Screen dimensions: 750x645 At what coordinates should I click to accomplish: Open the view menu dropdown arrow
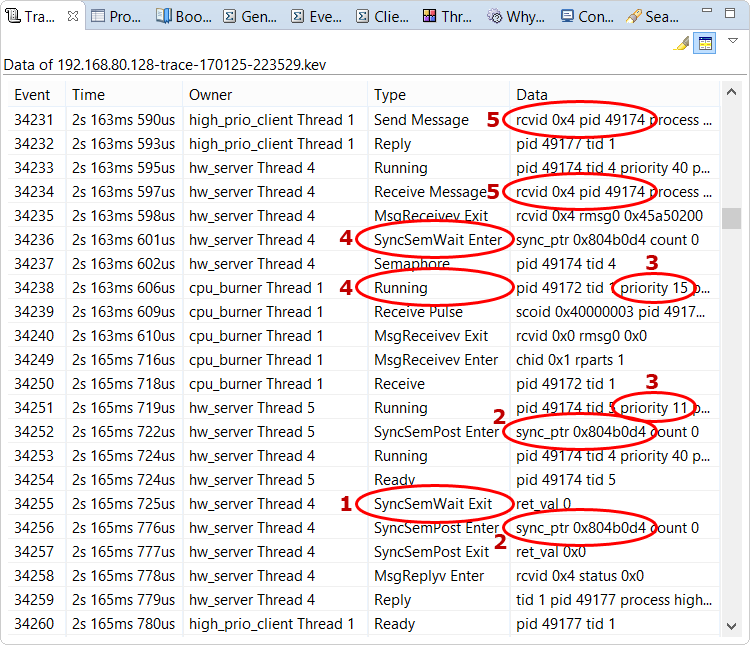[733, 42]
